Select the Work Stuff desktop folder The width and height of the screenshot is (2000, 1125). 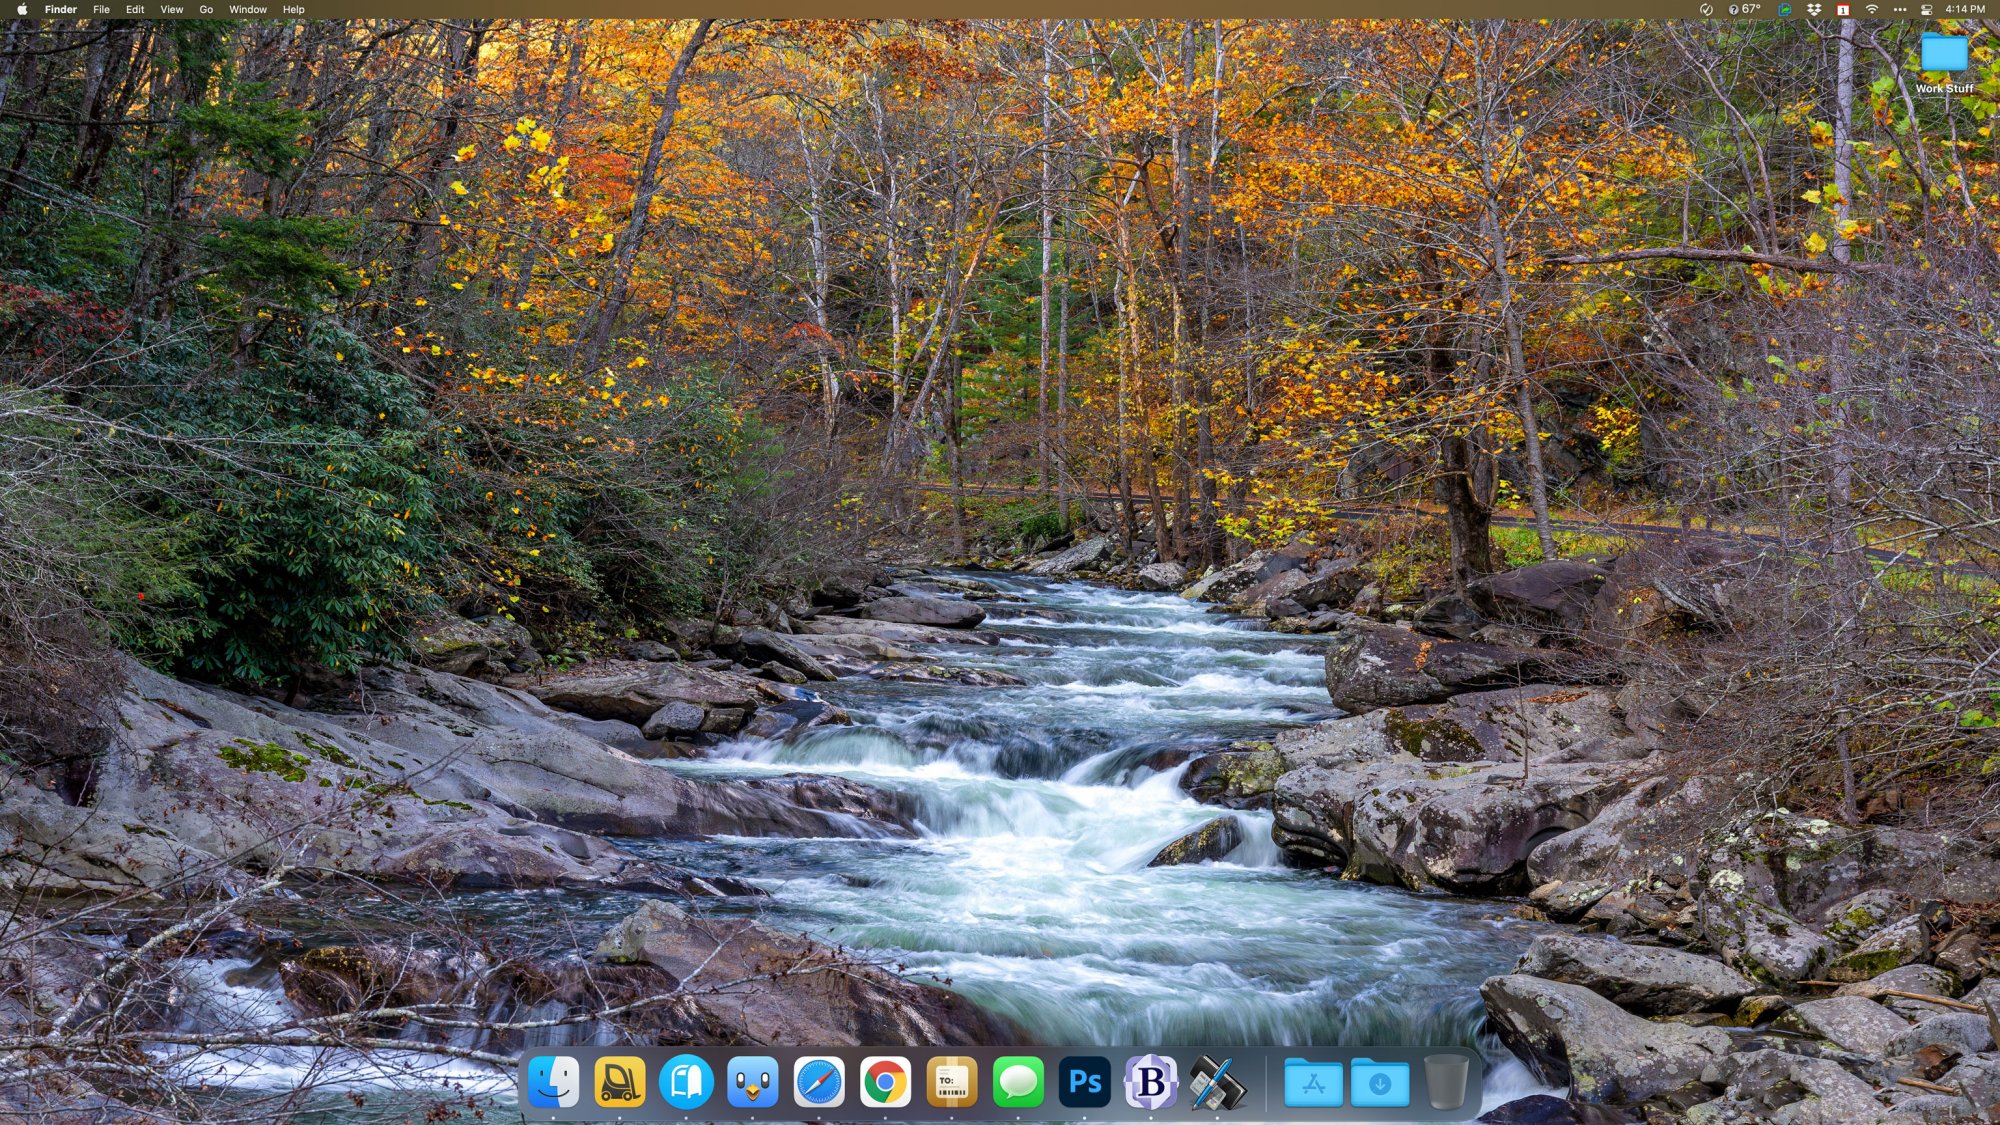1943,55
